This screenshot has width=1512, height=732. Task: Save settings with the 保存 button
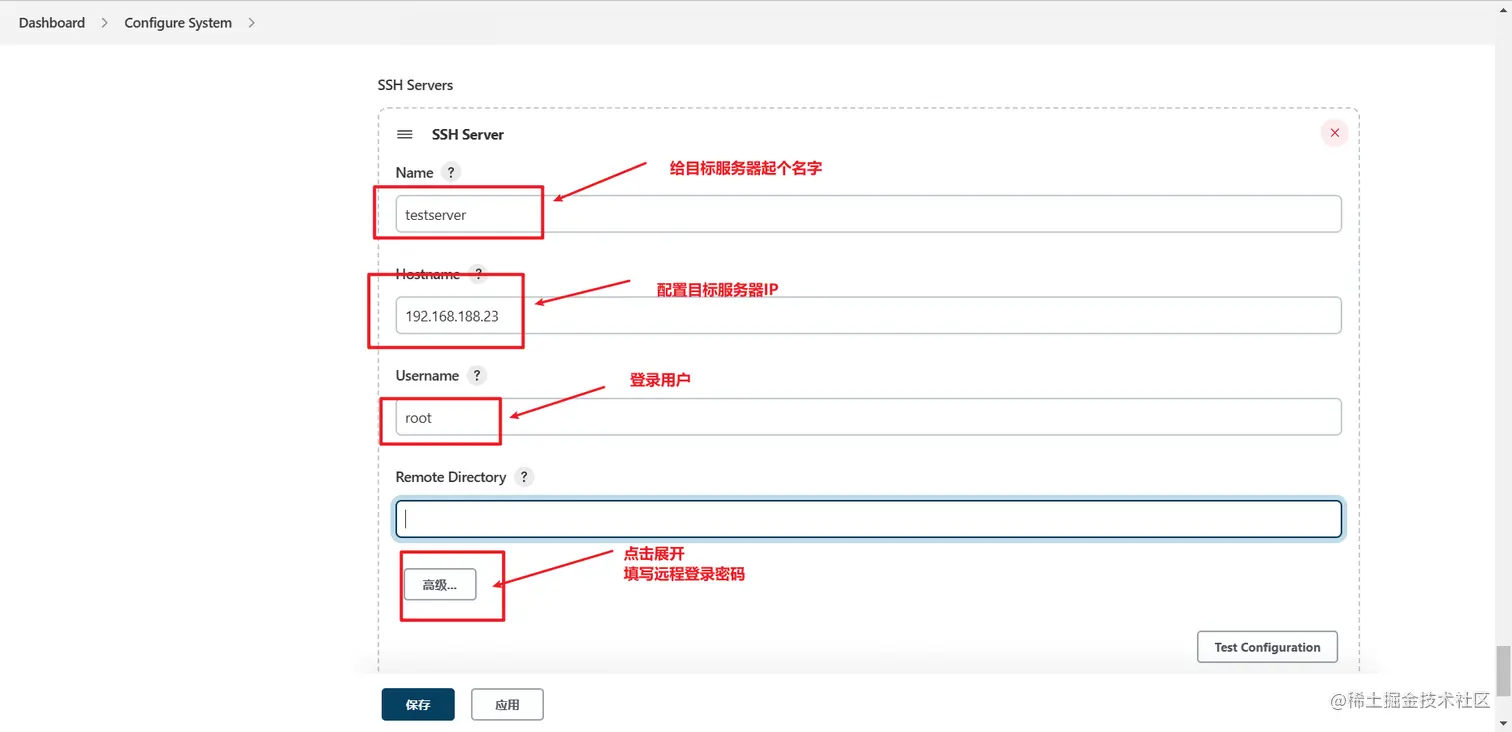(x=418, y=705)
